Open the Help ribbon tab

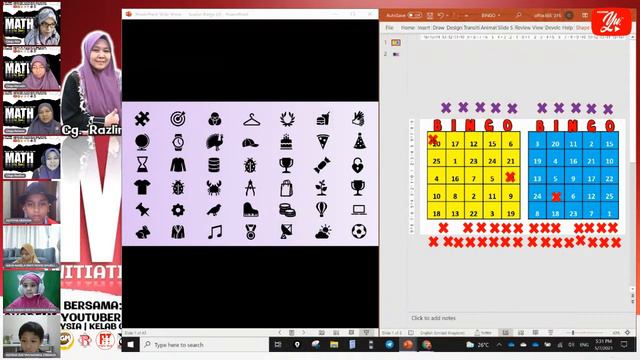click(567, 27)
